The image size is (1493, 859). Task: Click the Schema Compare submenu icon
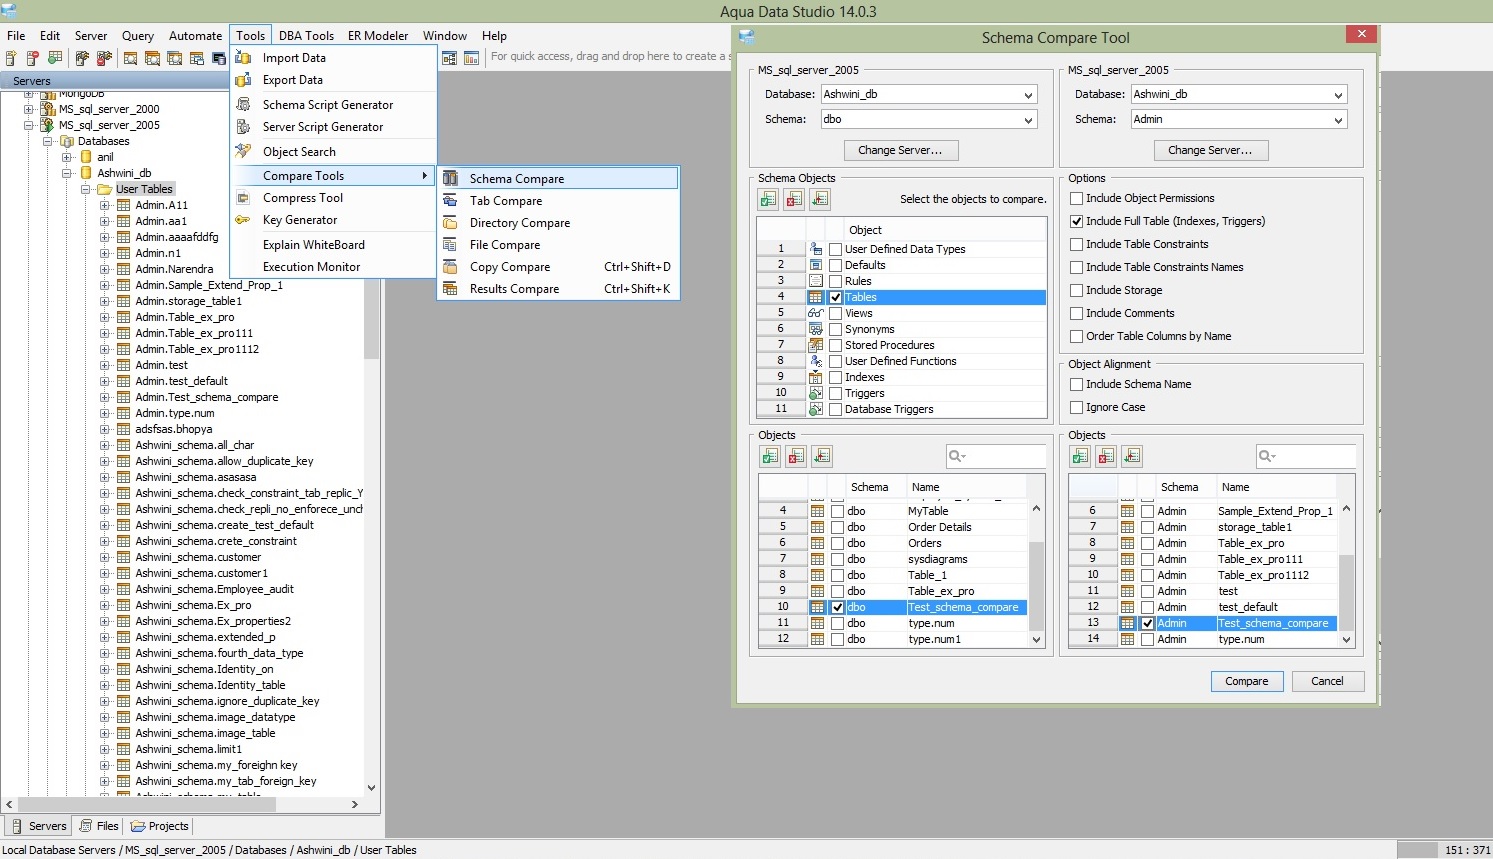click(x=450, y=178)
